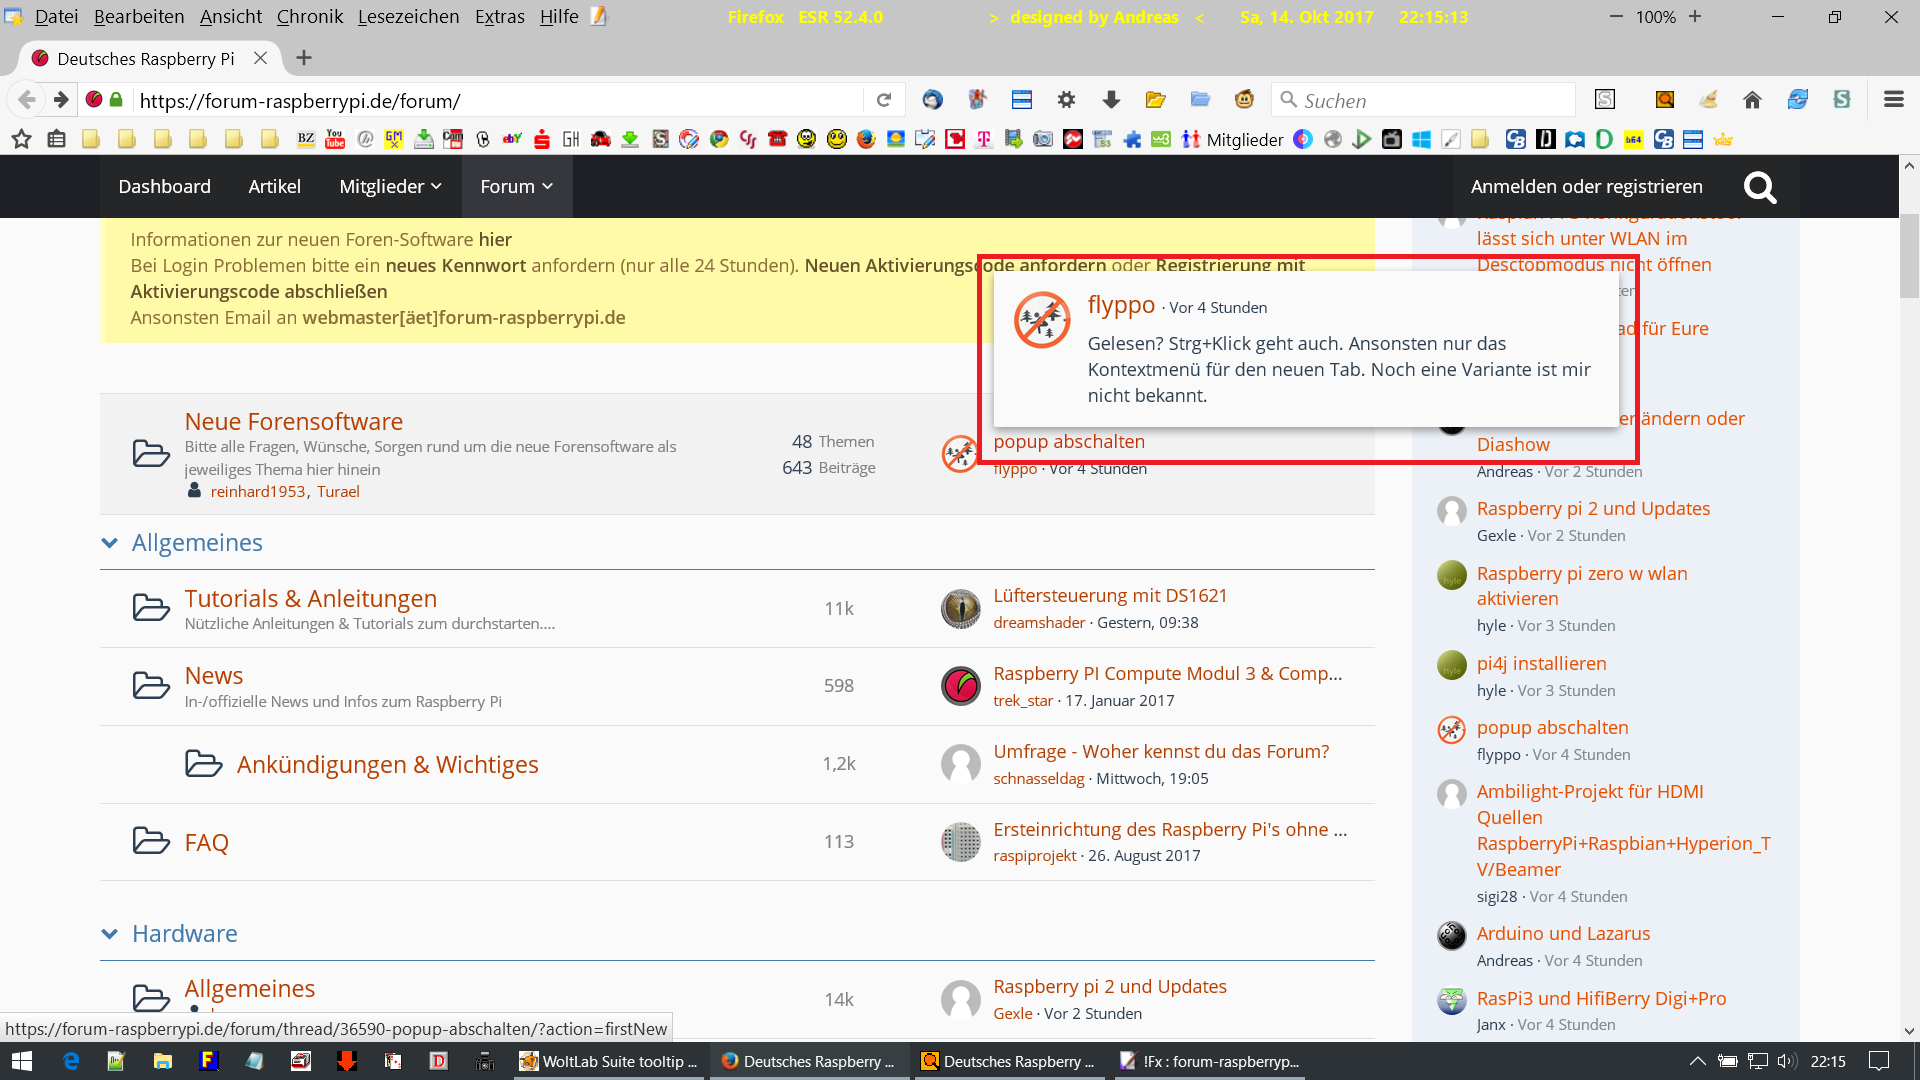Click the bookmark star icon in bookmarks bar

pyautogui.click(x=21, y=139)
